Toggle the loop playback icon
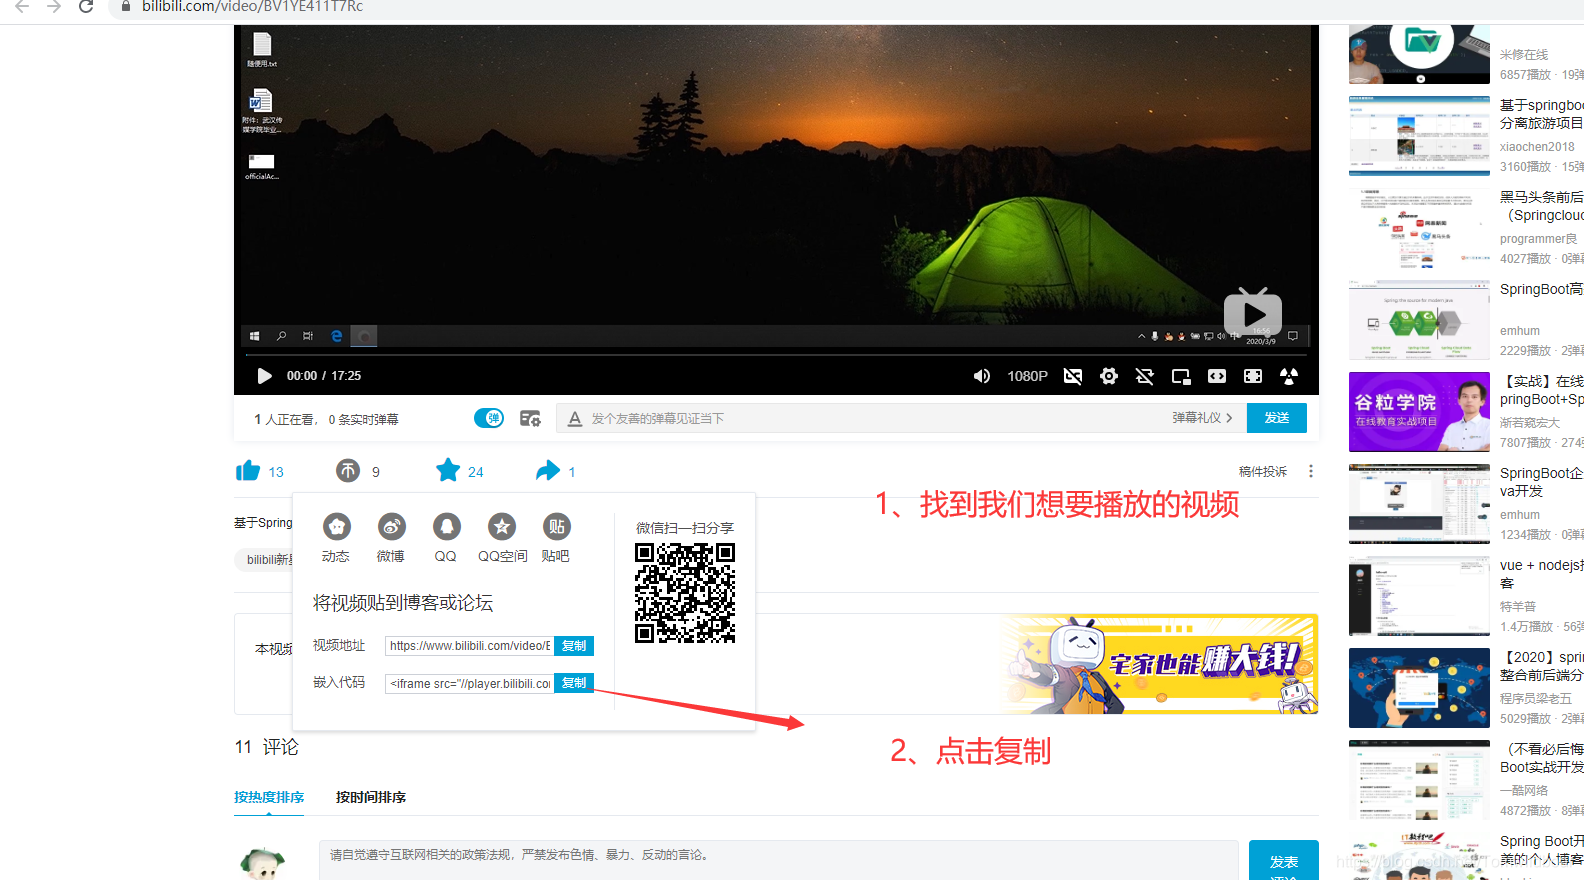 [x=1145, y=376]
